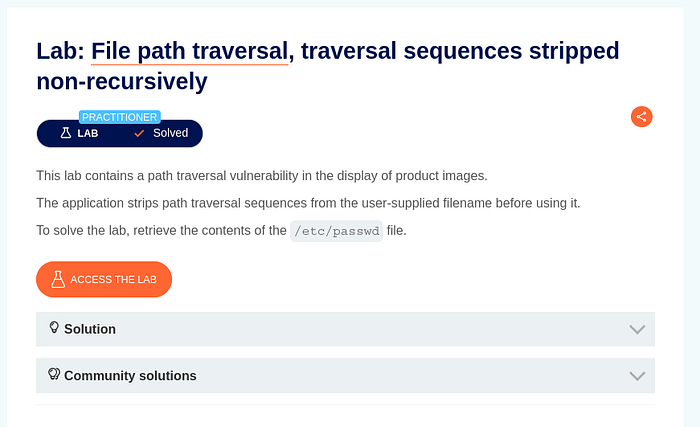Open the Community solutions accordion label
This screenshot has width=700, height=427.
130,376
